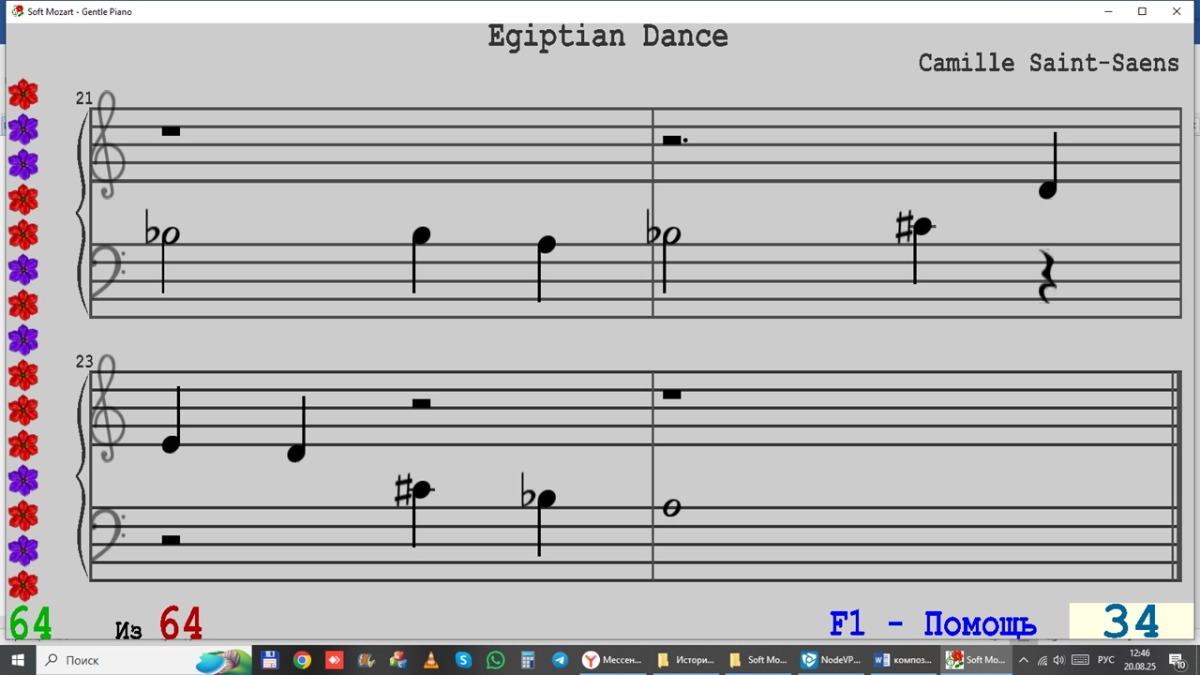Switch to the NodeVP... taskbar window

831,660
